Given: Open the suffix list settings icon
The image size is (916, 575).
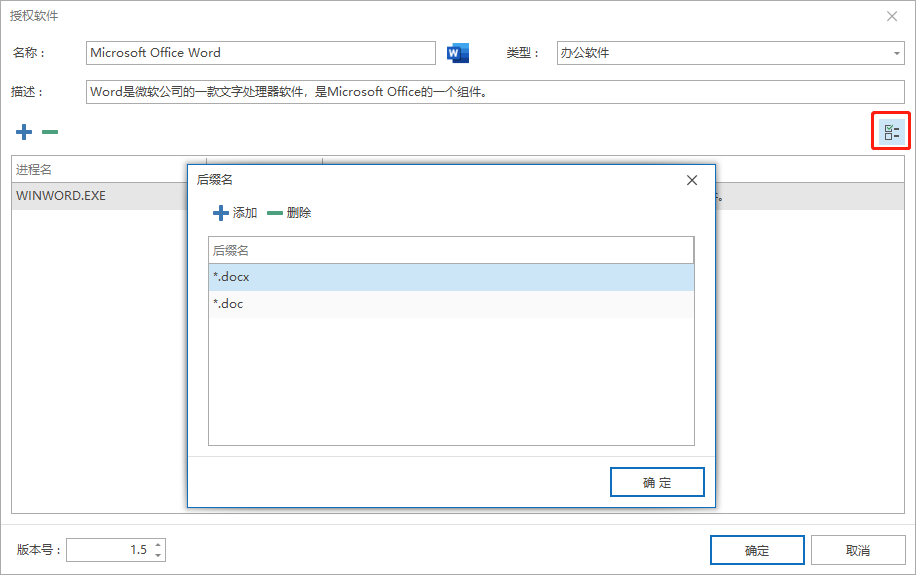Looking at the screenshot, I should click(891, 131).
